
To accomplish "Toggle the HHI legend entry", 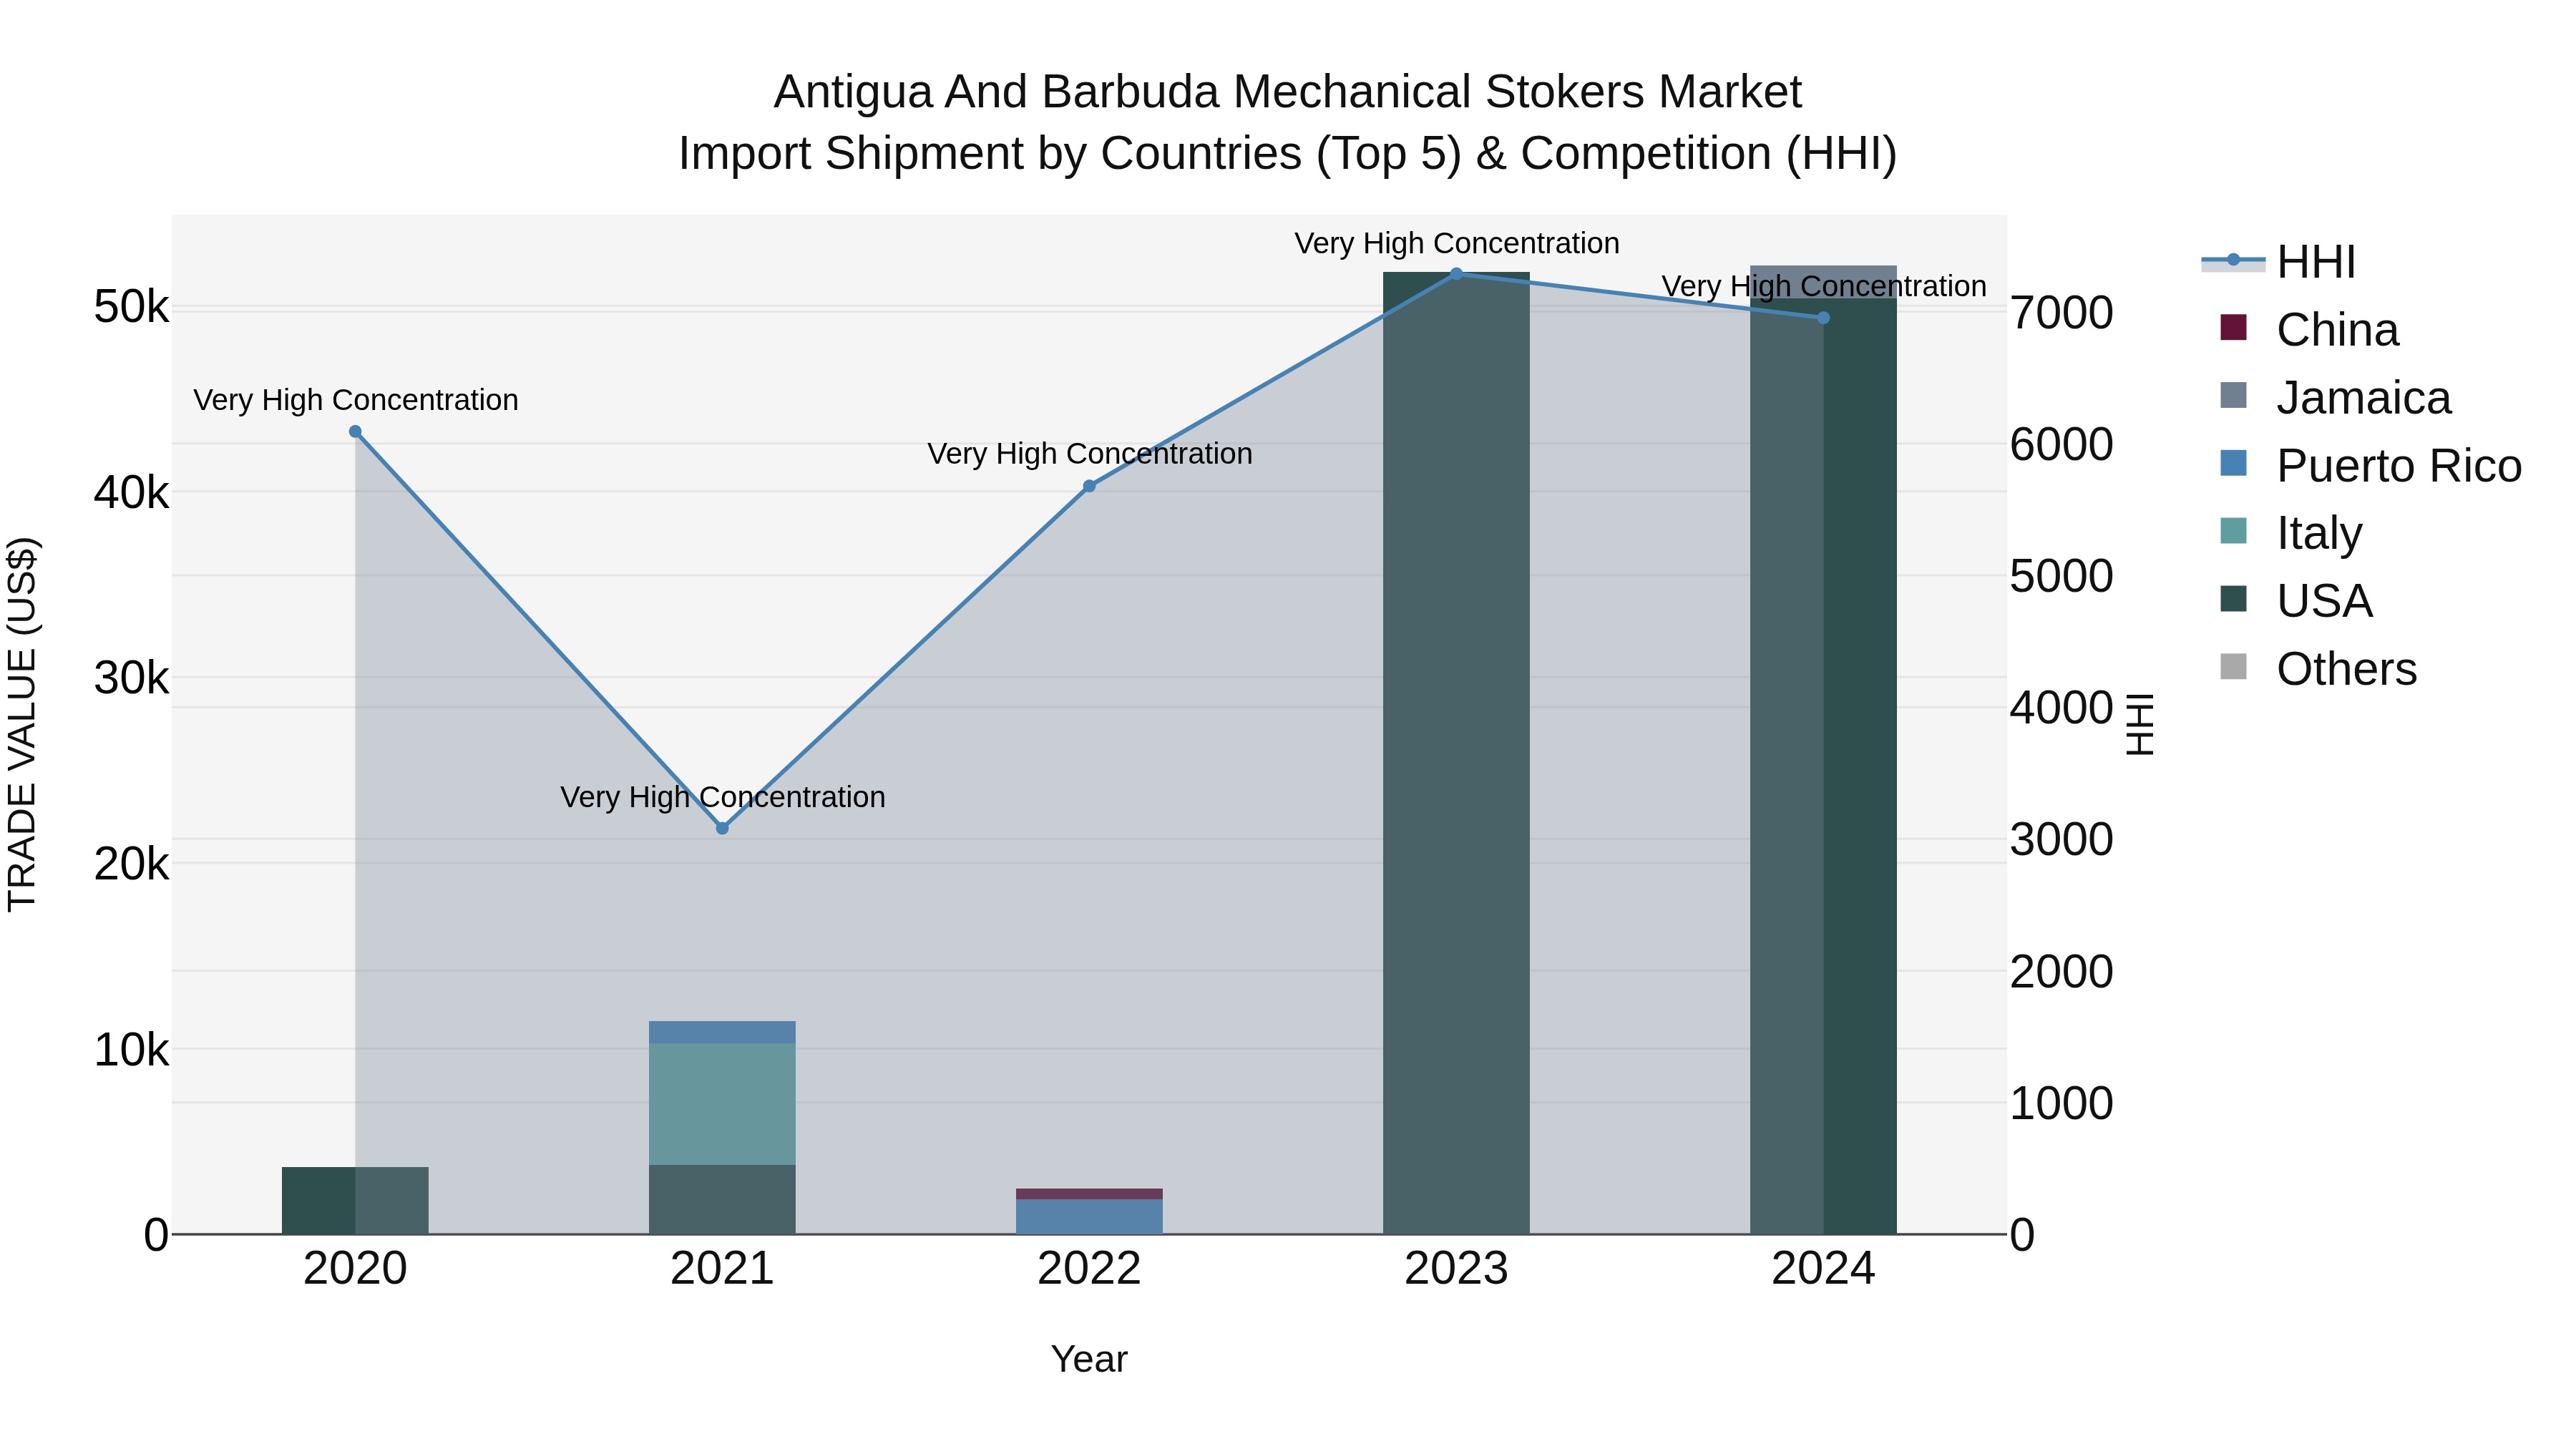I will point(2280,262).
